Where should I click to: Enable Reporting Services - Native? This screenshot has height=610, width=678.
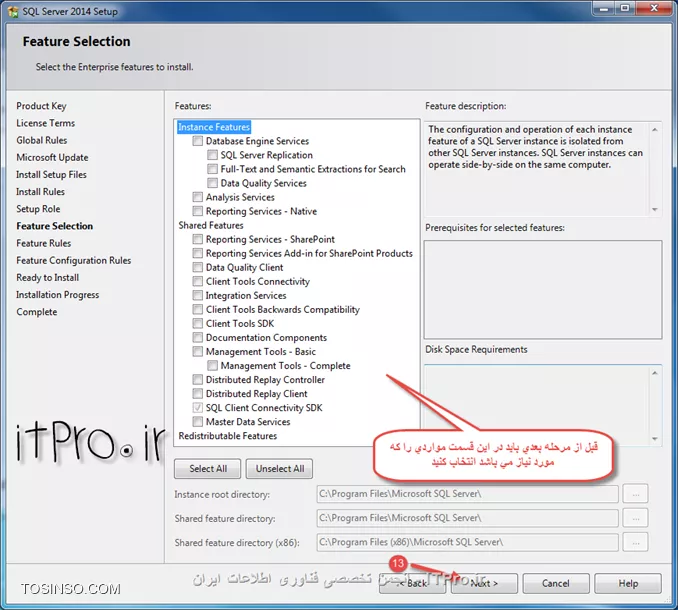pos(198,211)
